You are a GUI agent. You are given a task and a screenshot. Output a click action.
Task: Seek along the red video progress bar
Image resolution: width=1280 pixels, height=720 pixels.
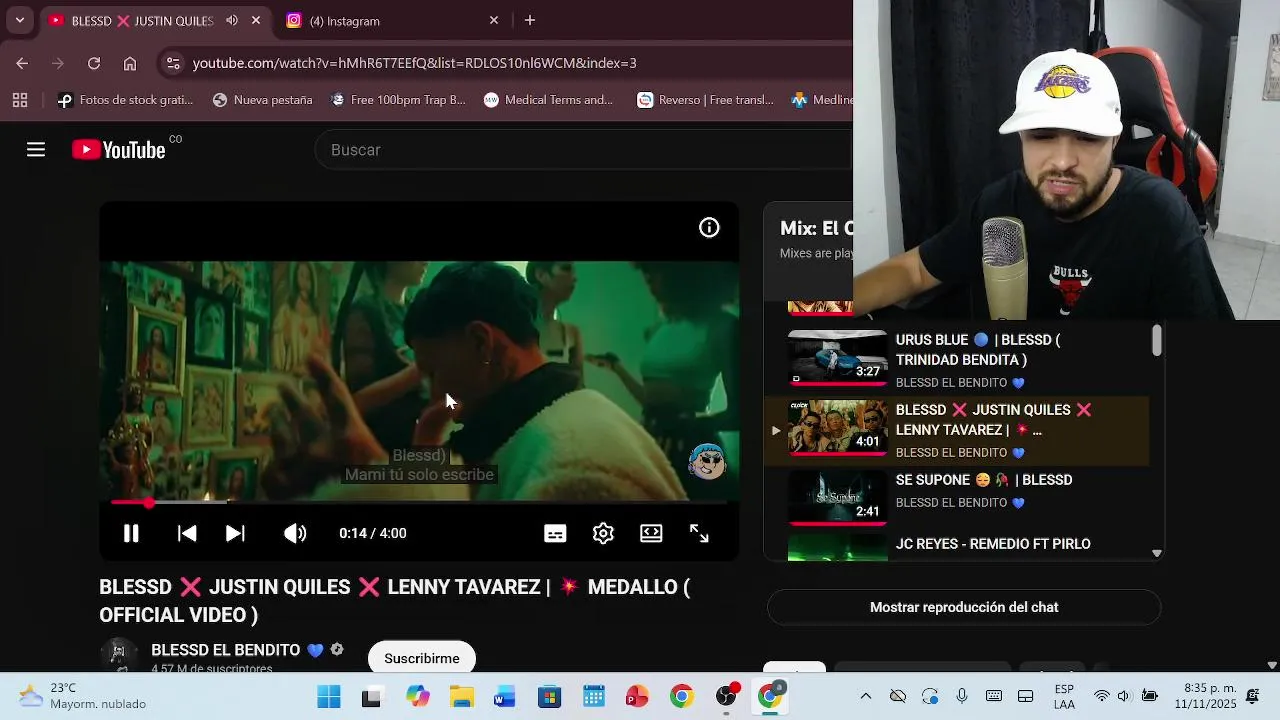419,502
